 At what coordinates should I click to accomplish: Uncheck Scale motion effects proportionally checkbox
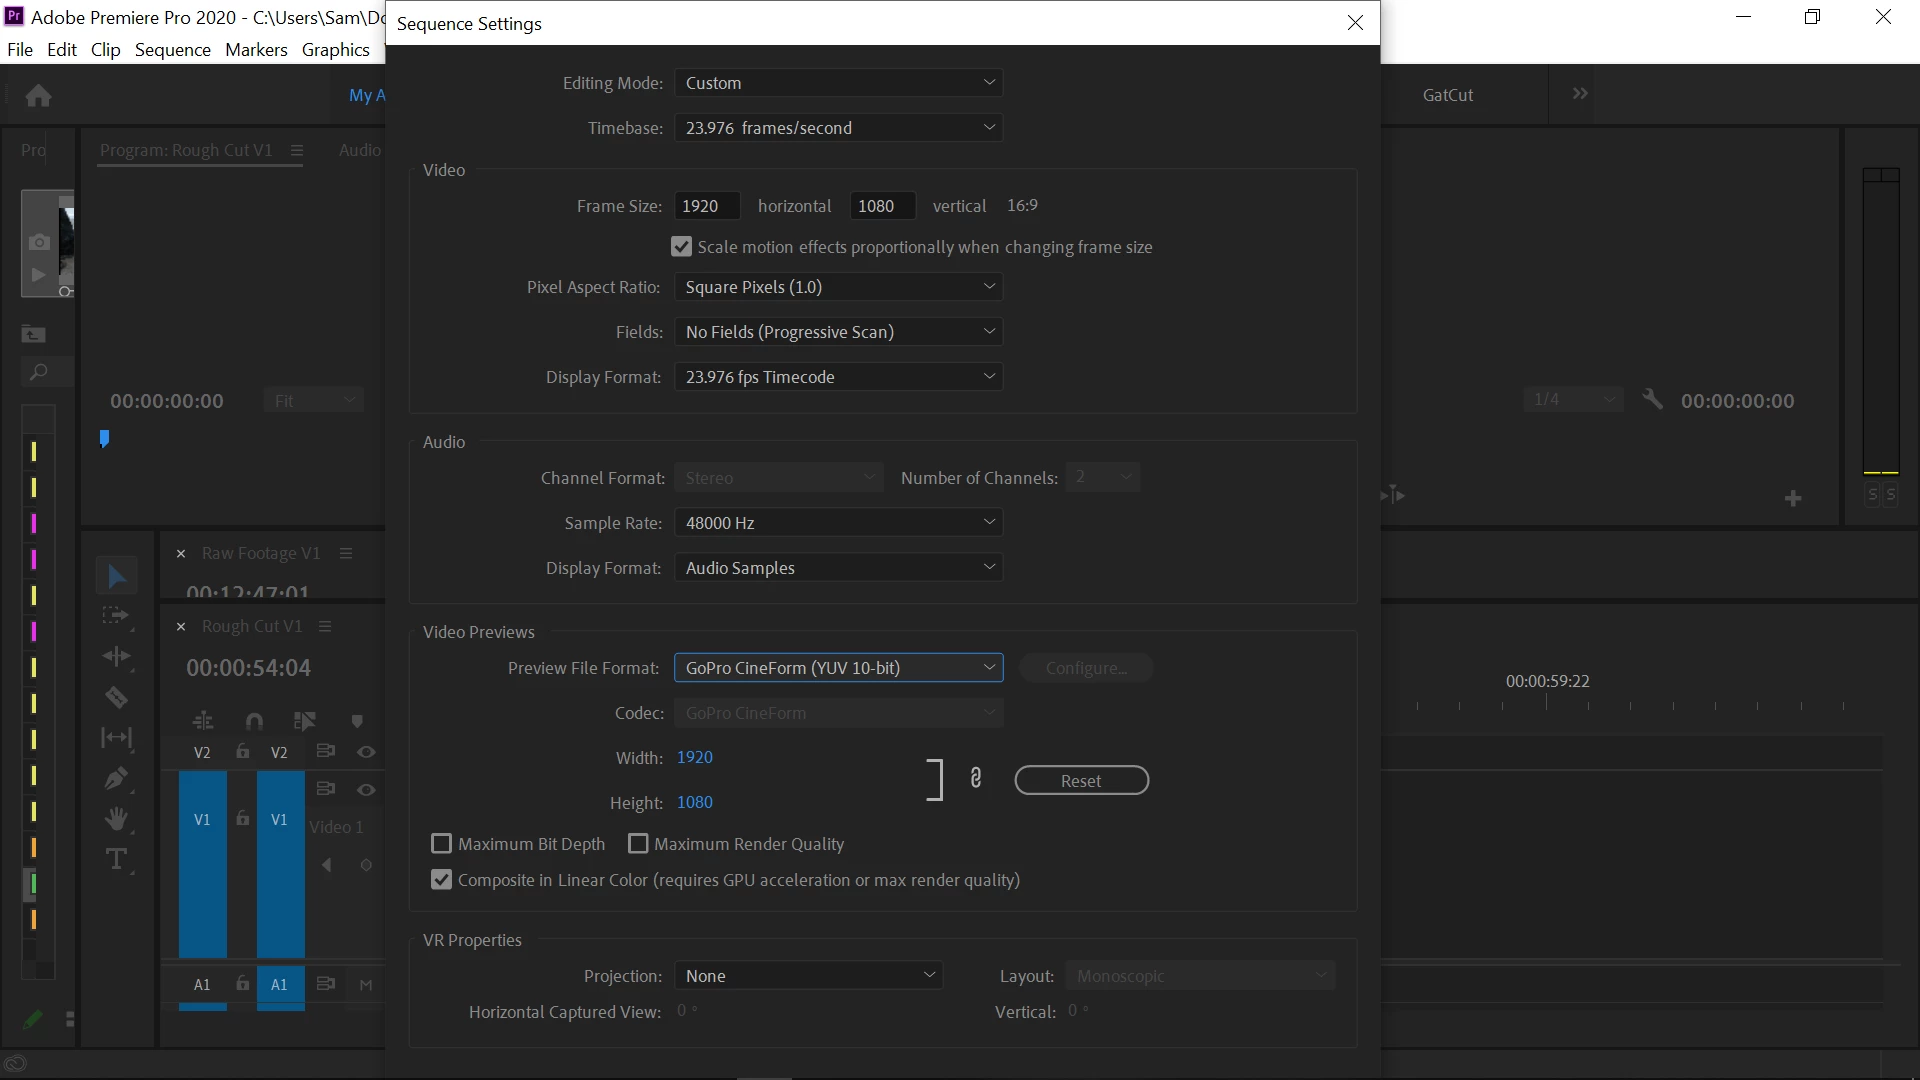tap(681, 247)
